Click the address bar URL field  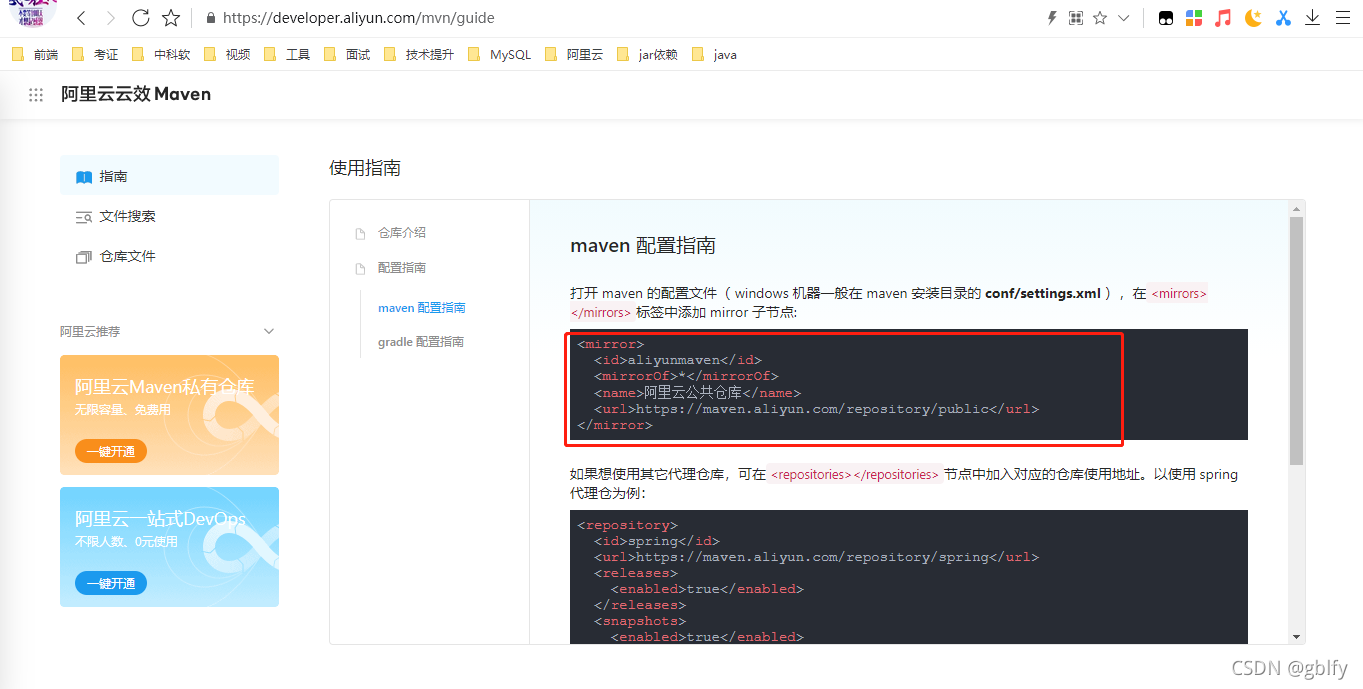(358, 18)
